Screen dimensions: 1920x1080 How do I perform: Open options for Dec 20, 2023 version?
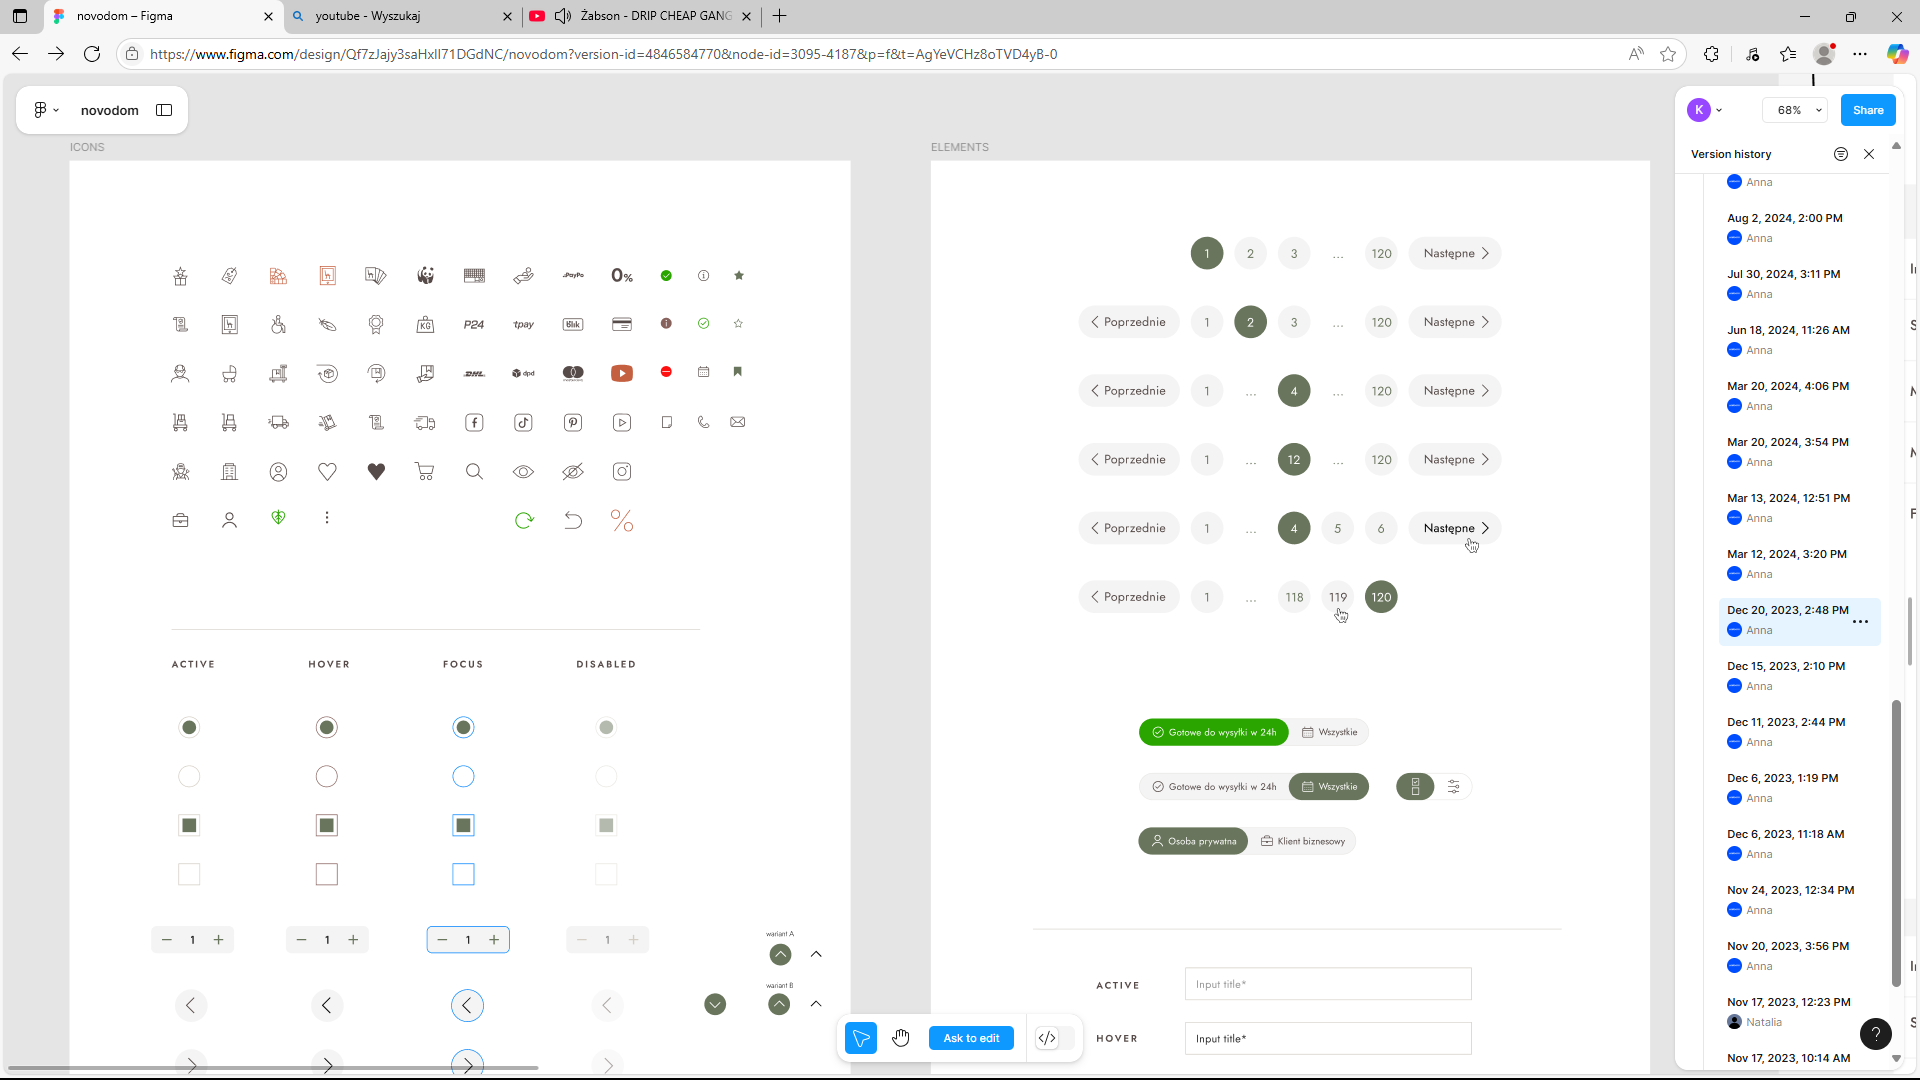tap(1860, 621)
